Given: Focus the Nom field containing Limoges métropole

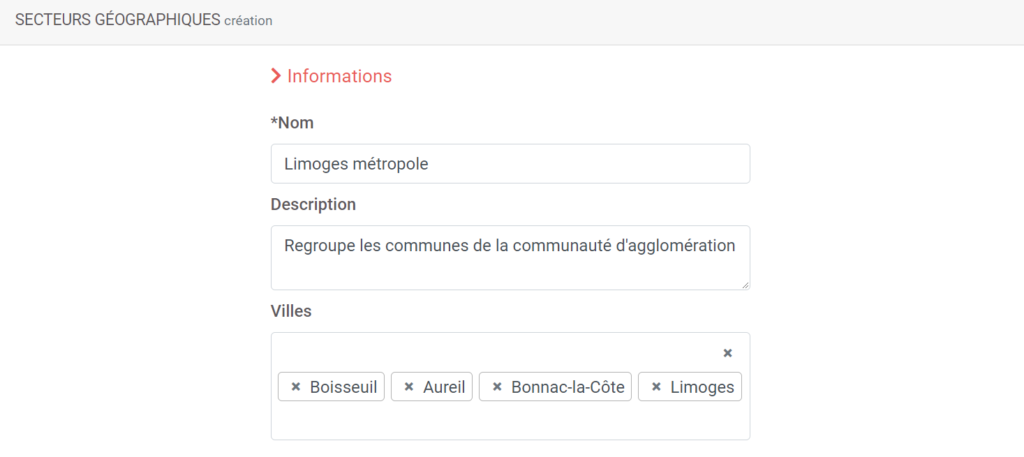Looking at the screenshot, I should point(510,164).
